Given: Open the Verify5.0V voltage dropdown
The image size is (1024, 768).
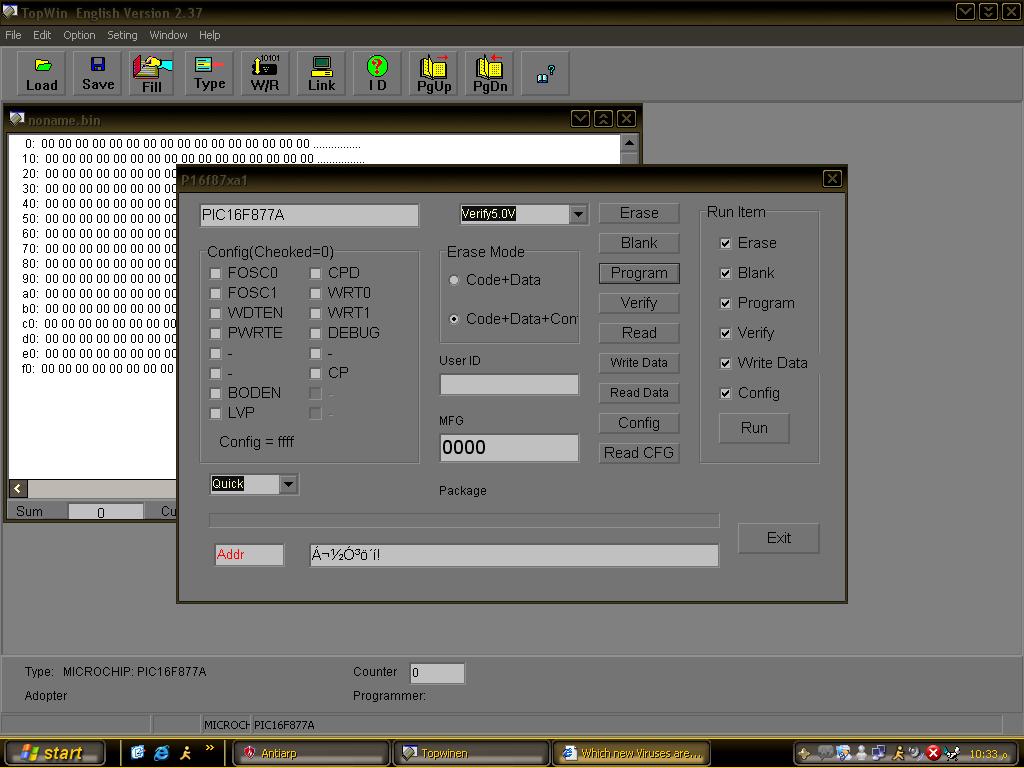Looking at the screenshot, I should point(578,214).
